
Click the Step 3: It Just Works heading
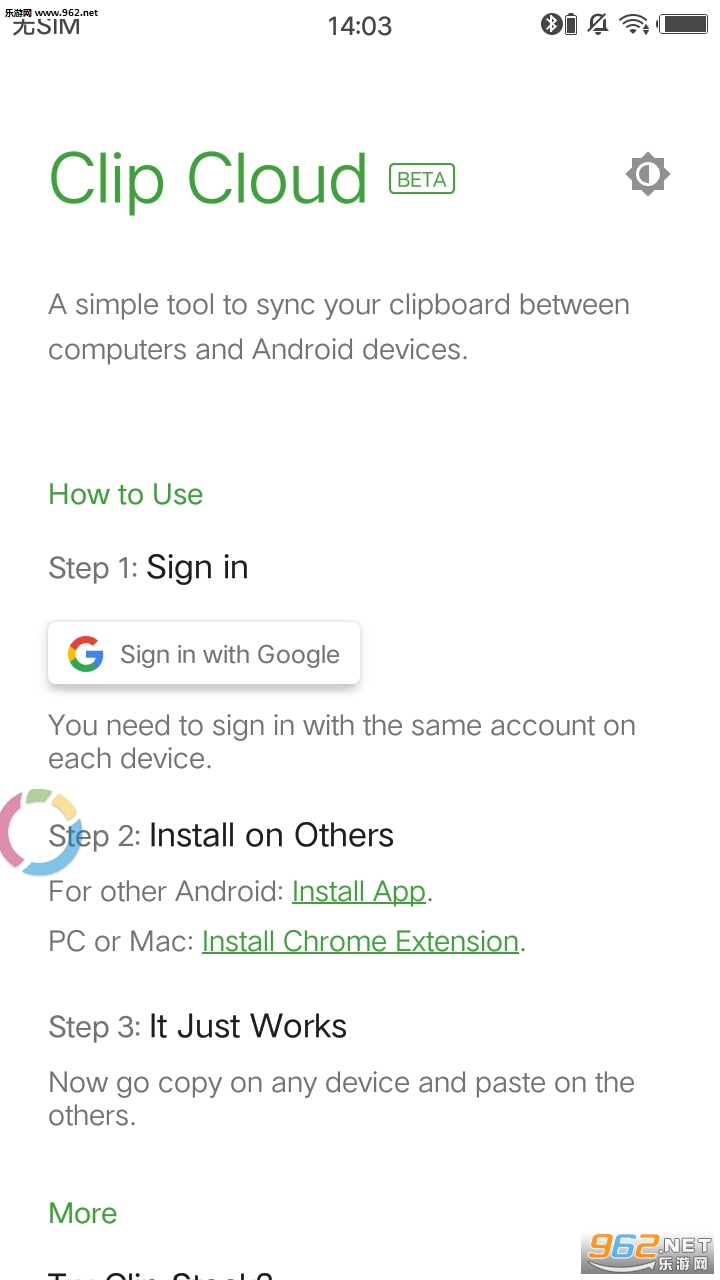coord(198,1026)
